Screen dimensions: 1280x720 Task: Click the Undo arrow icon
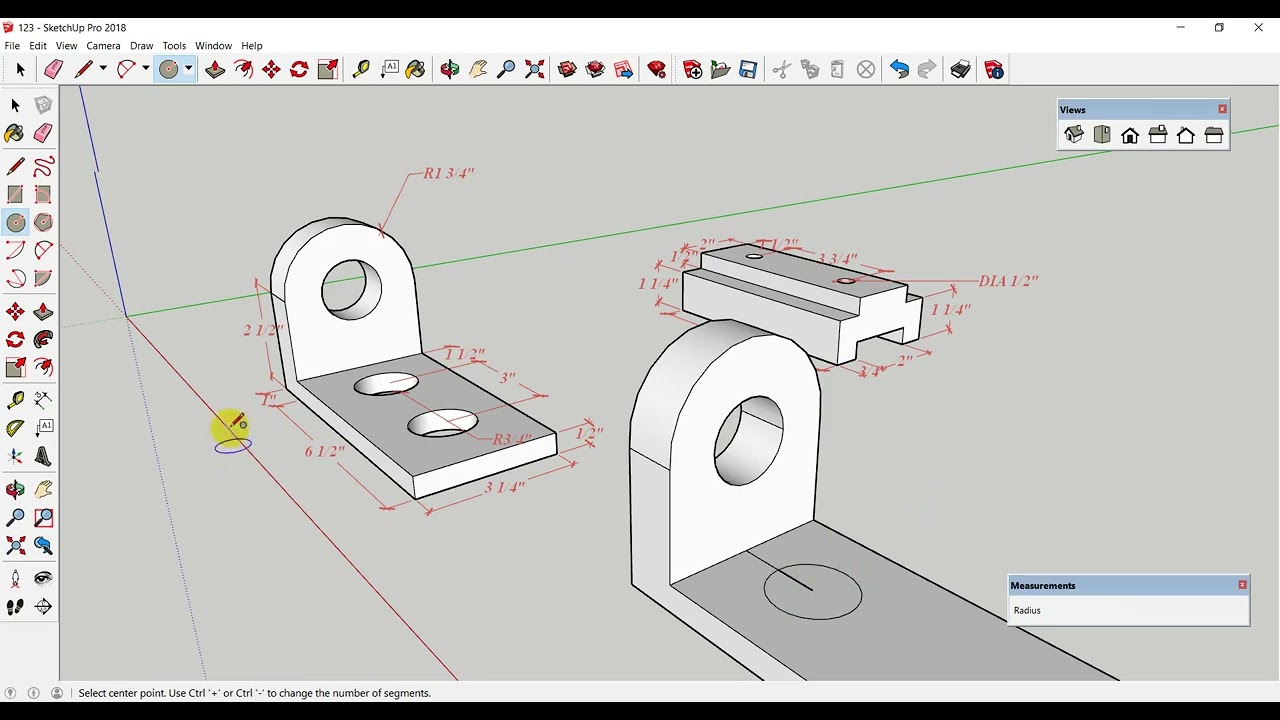[x=899, y=69]
